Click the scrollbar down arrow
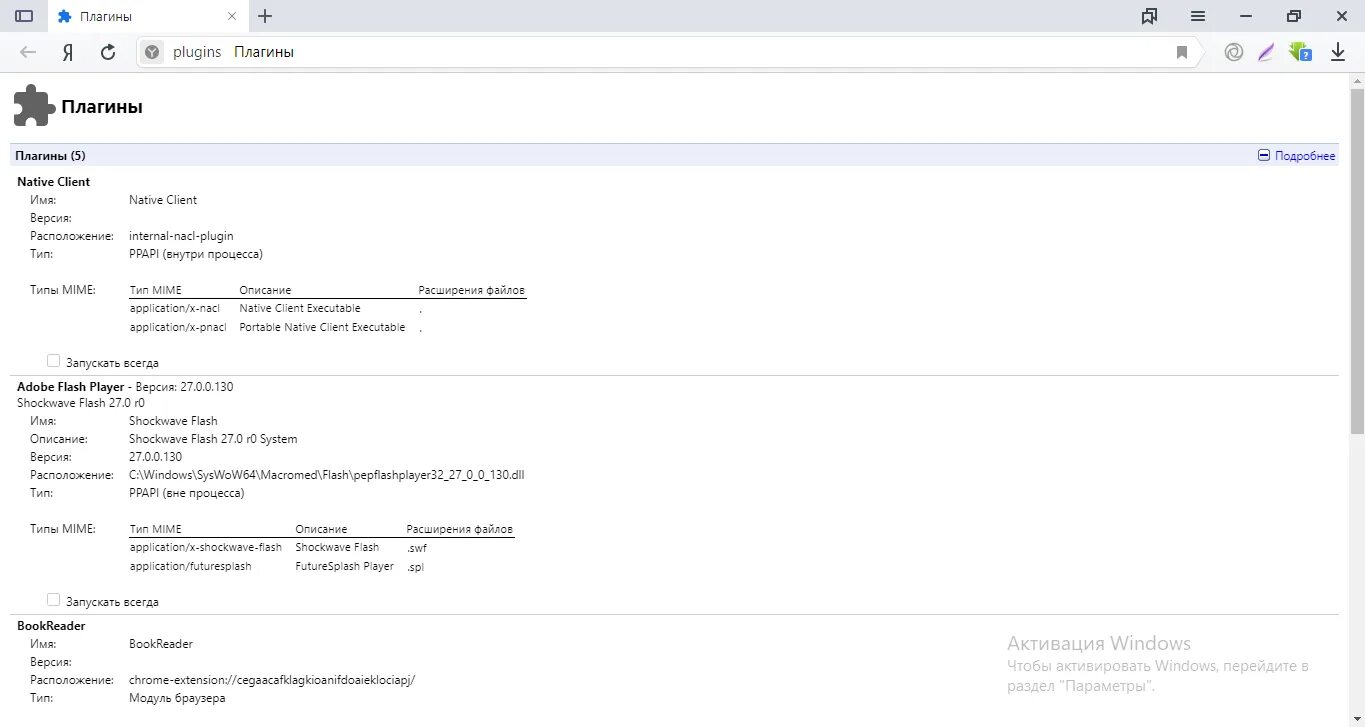 coord(1357,719)
